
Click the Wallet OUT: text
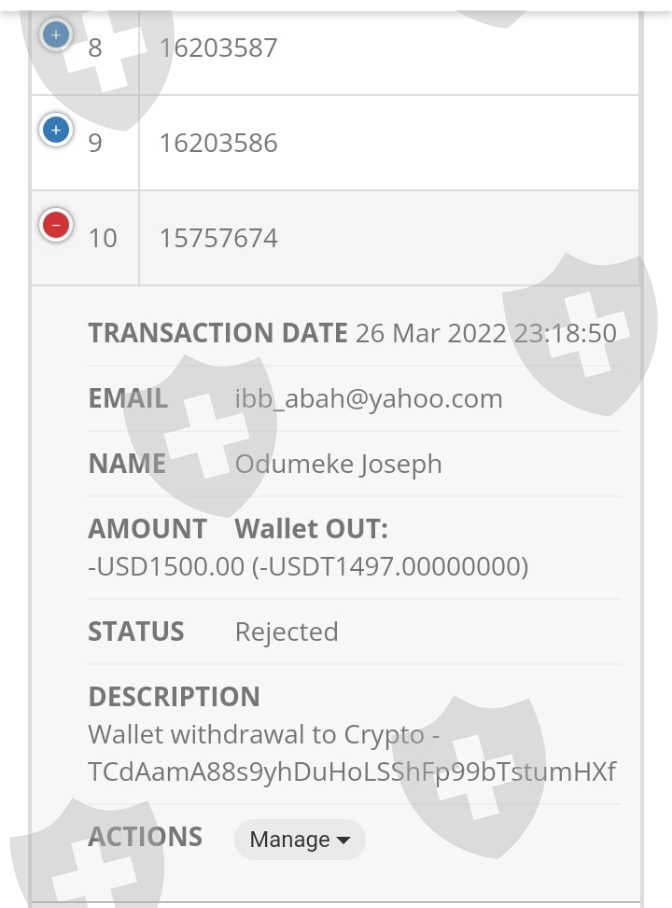pyautogui.click(x=311, y=529)
